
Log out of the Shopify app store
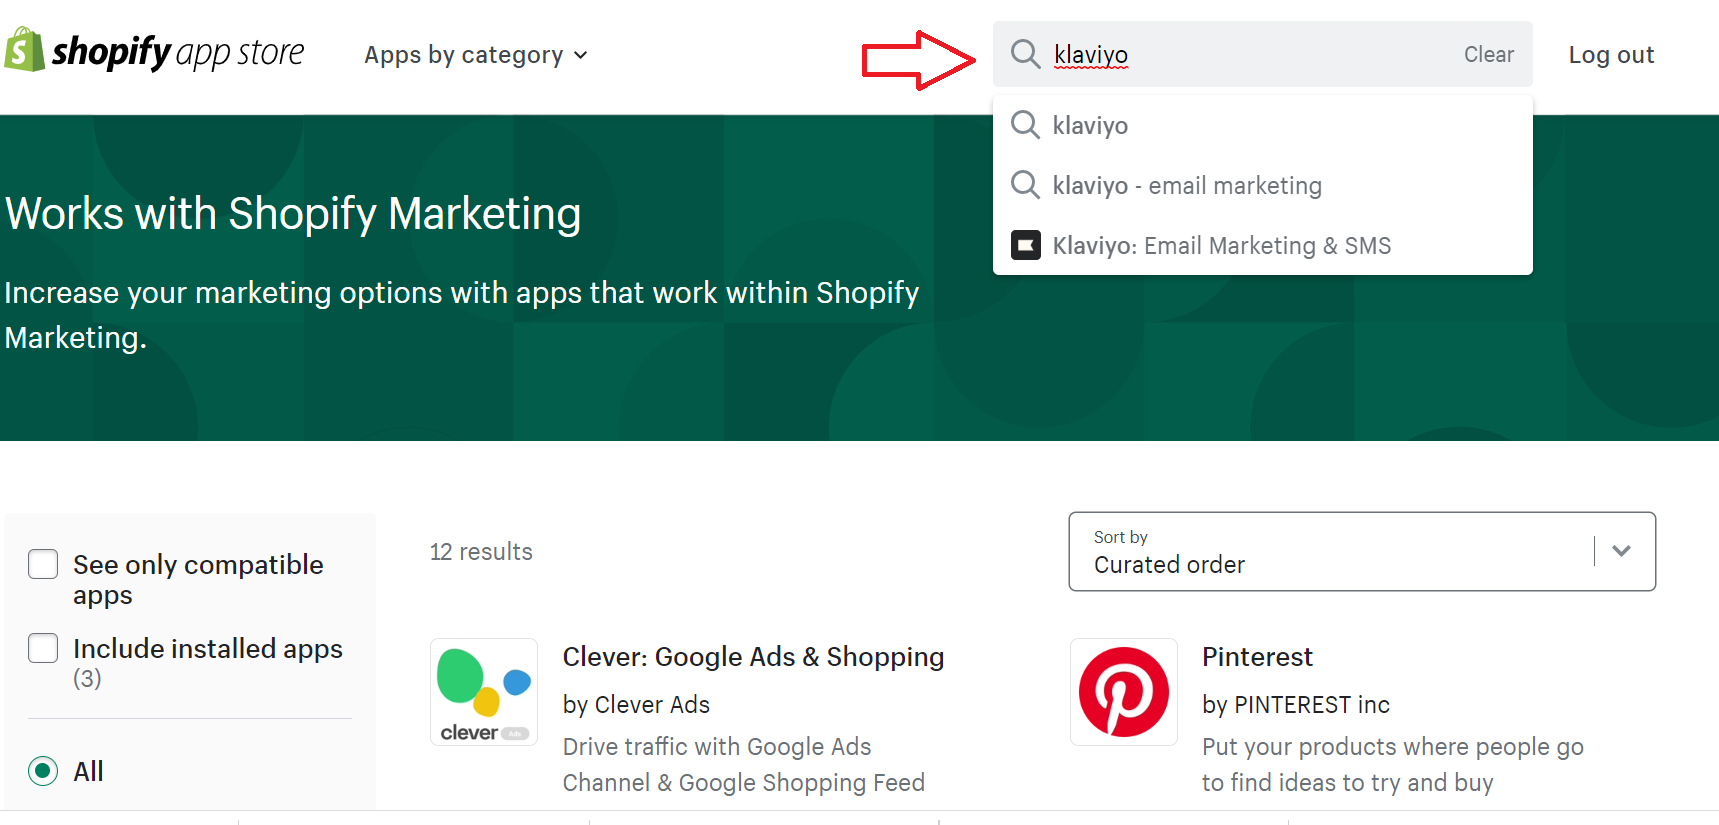coord(1611,55)
